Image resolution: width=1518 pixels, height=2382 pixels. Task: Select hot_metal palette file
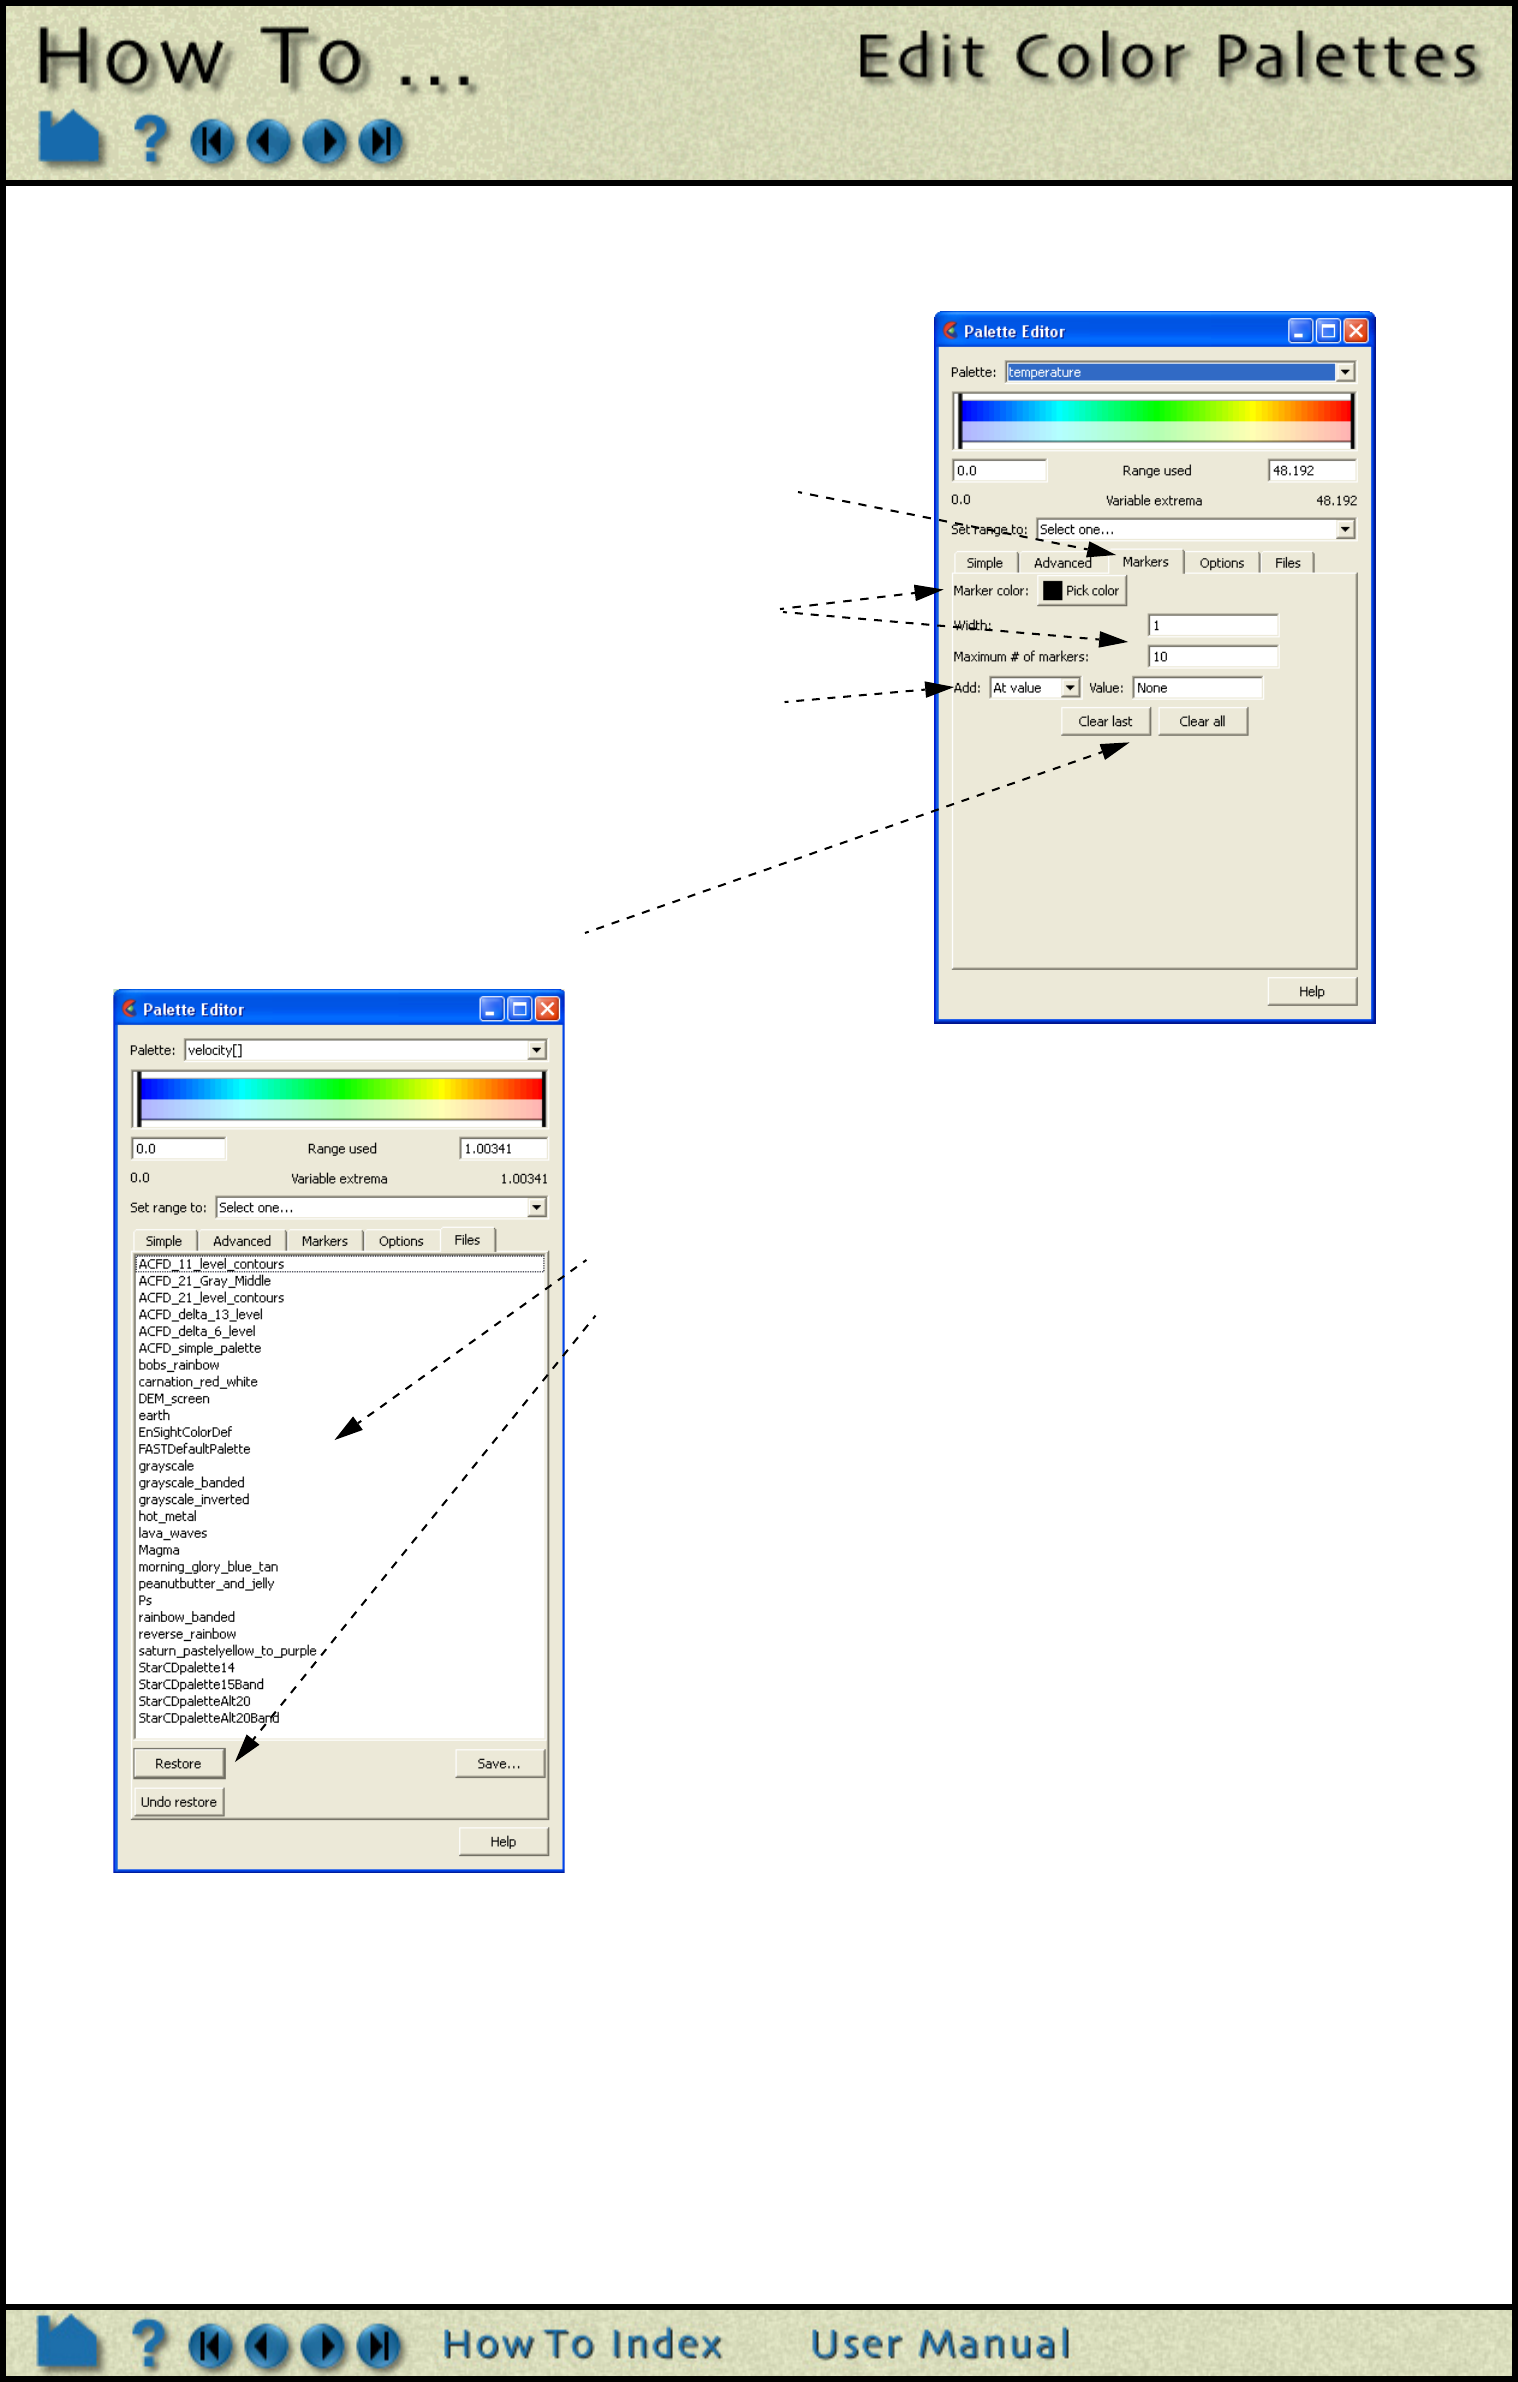click(340, 1516)
